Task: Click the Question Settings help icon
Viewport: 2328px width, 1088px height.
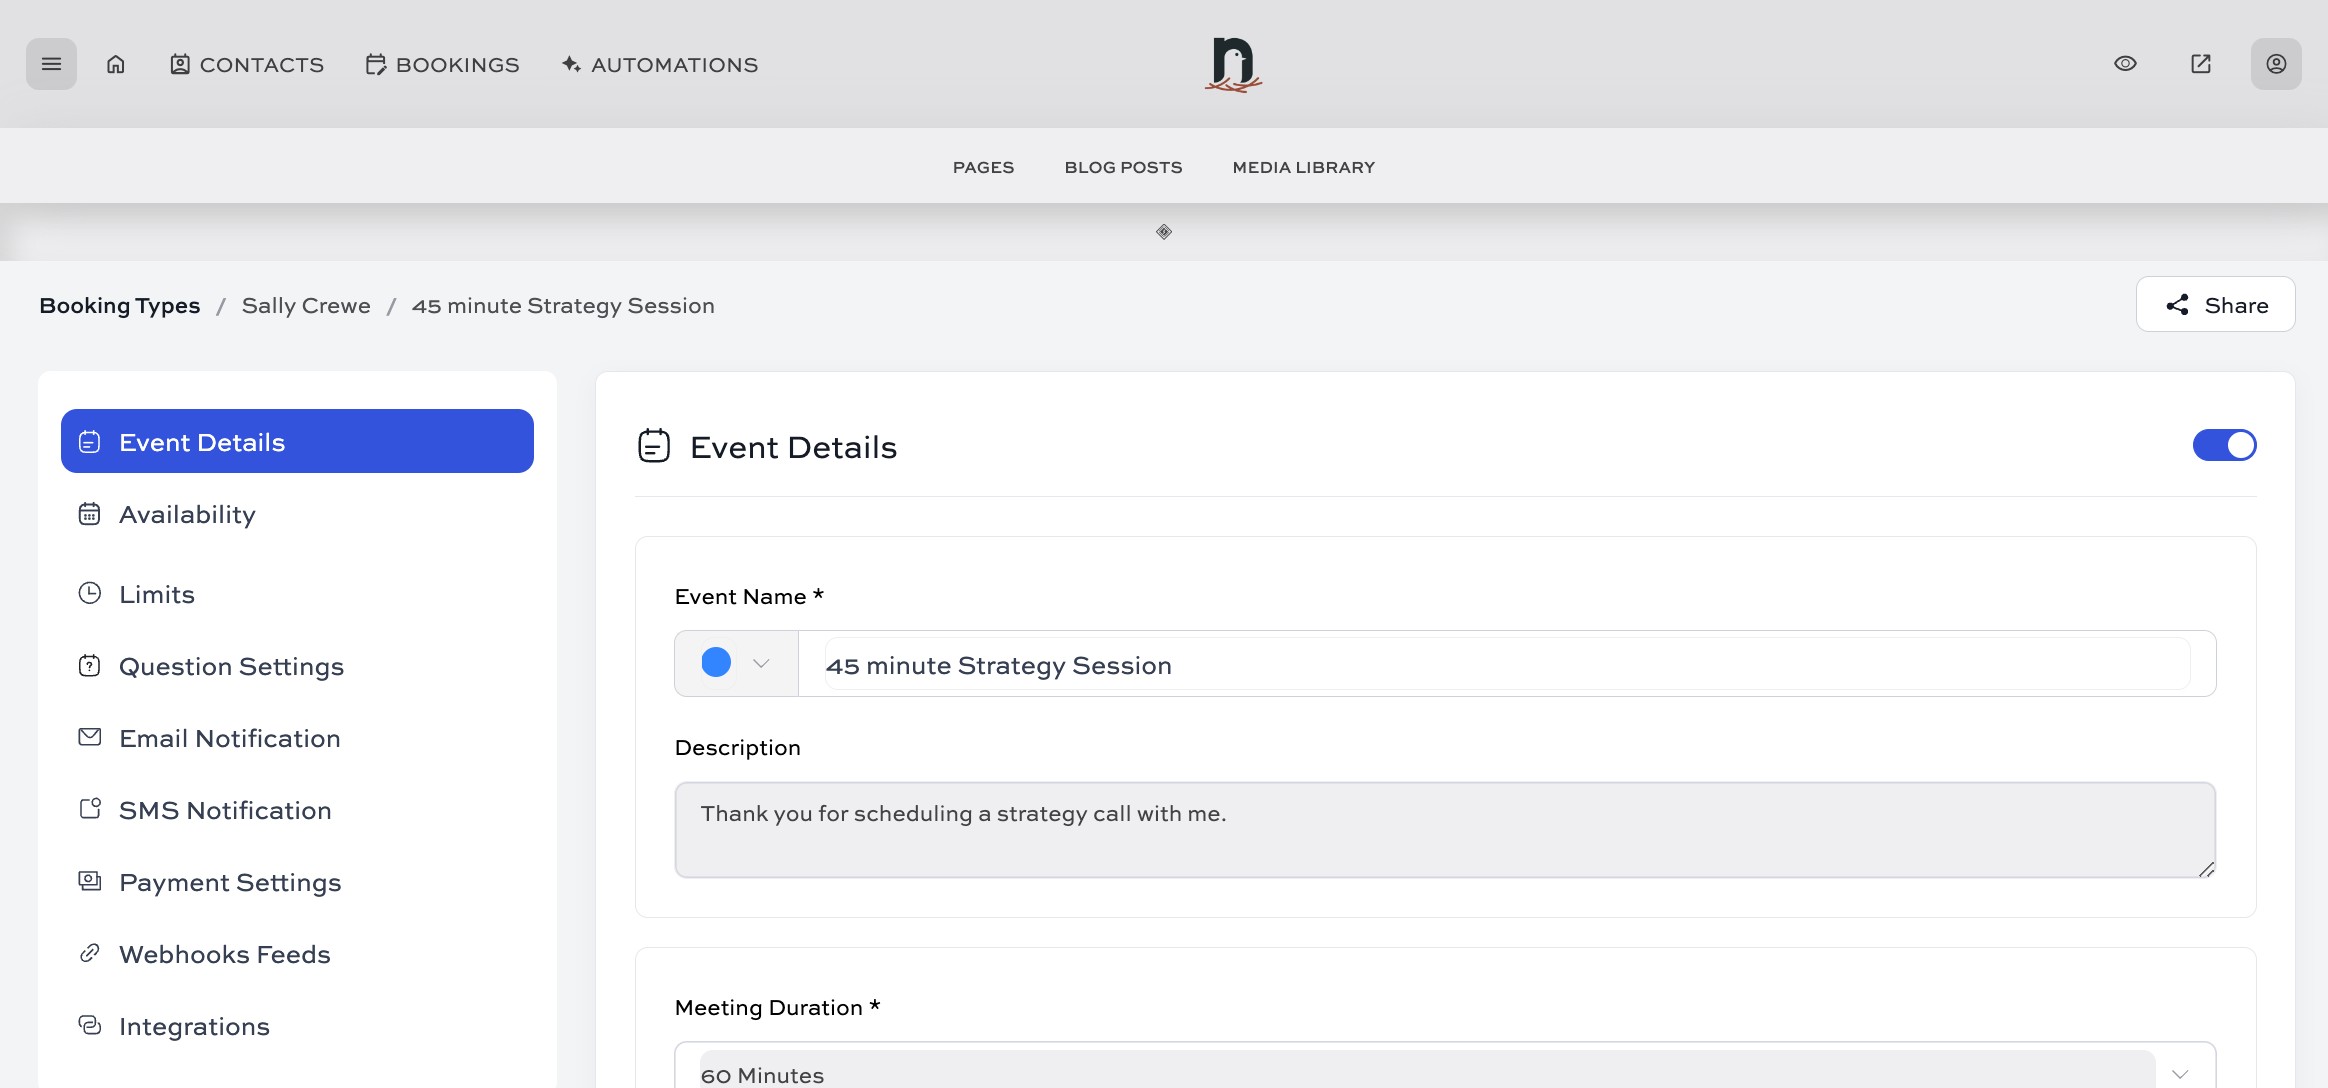Action: (89, 665)
